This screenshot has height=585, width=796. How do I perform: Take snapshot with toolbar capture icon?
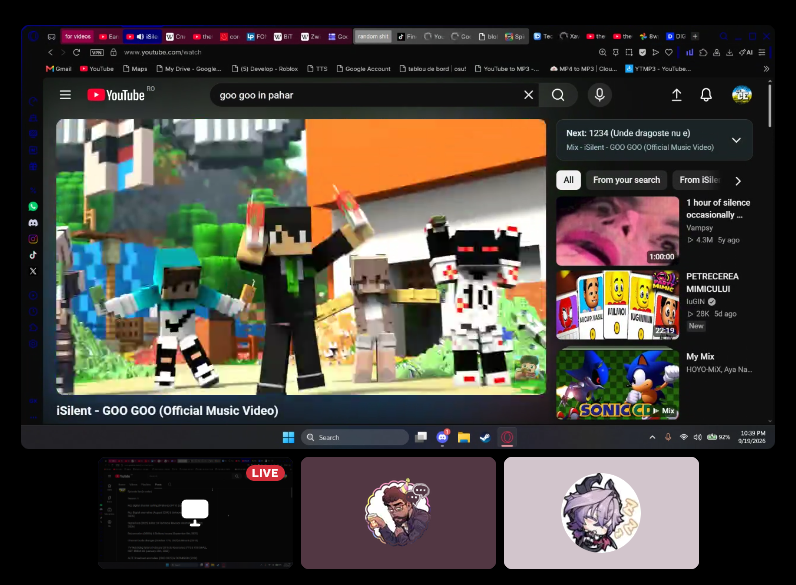point(629,52)
